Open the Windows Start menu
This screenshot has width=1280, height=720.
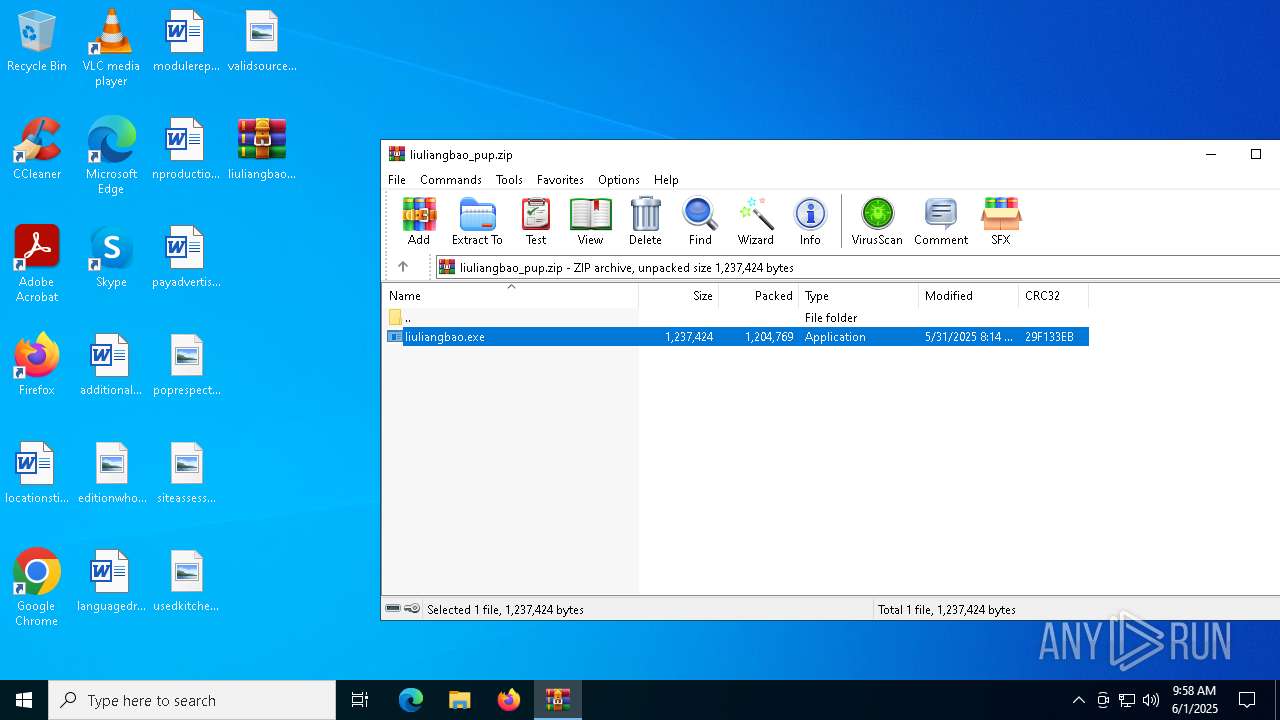(24, 700)
